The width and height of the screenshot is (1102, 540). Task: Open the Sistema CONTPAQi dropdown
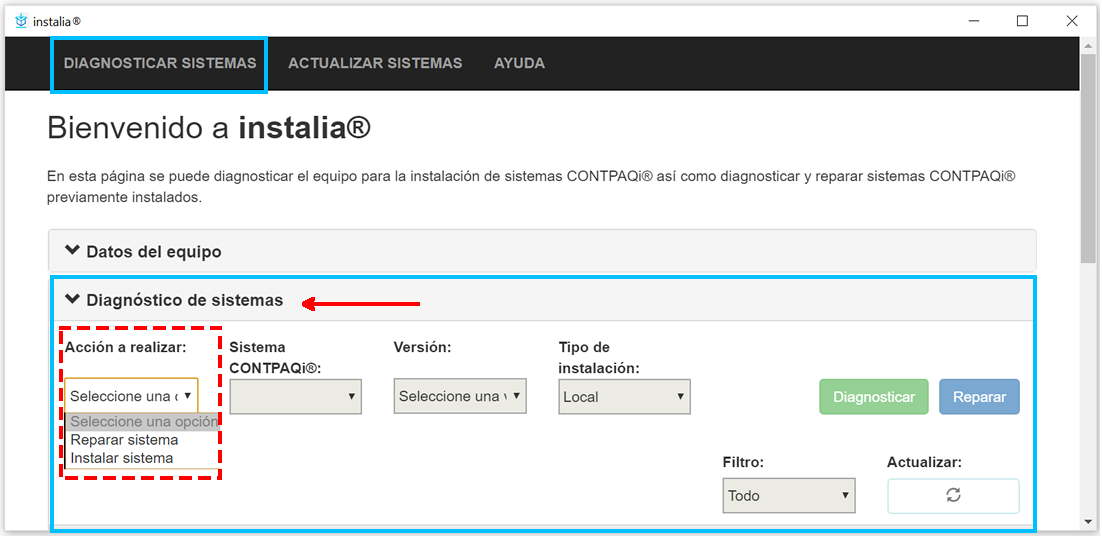296,397
